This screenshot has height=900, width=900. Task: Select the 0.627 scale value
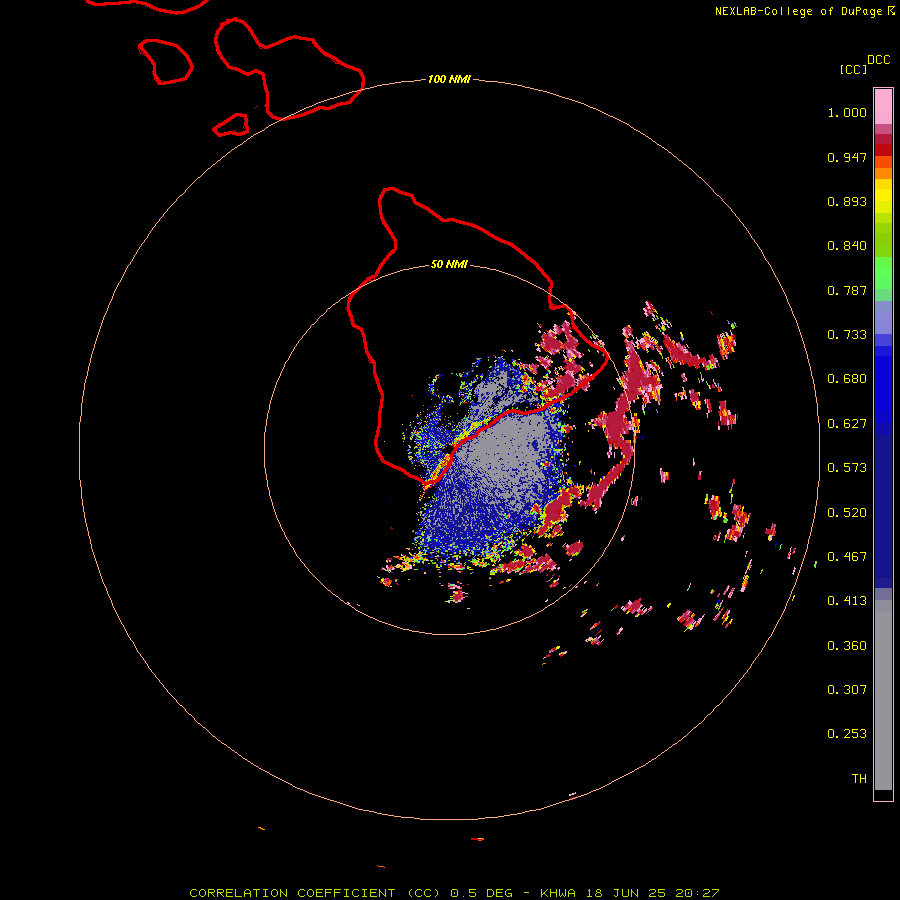[847, 424]
